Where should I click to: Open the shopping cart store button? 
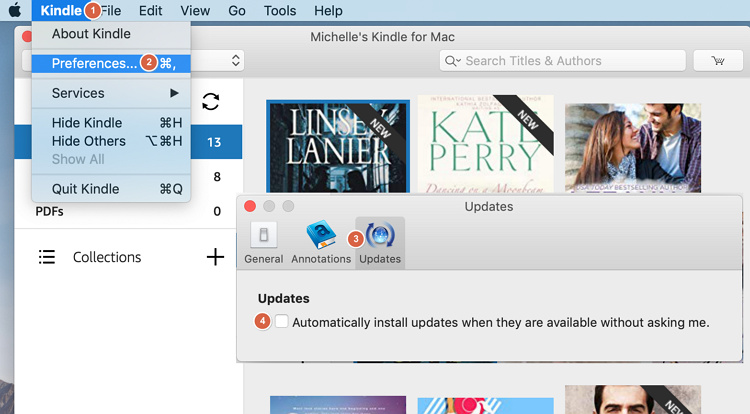pyautogui.click(x=717, y=61)
